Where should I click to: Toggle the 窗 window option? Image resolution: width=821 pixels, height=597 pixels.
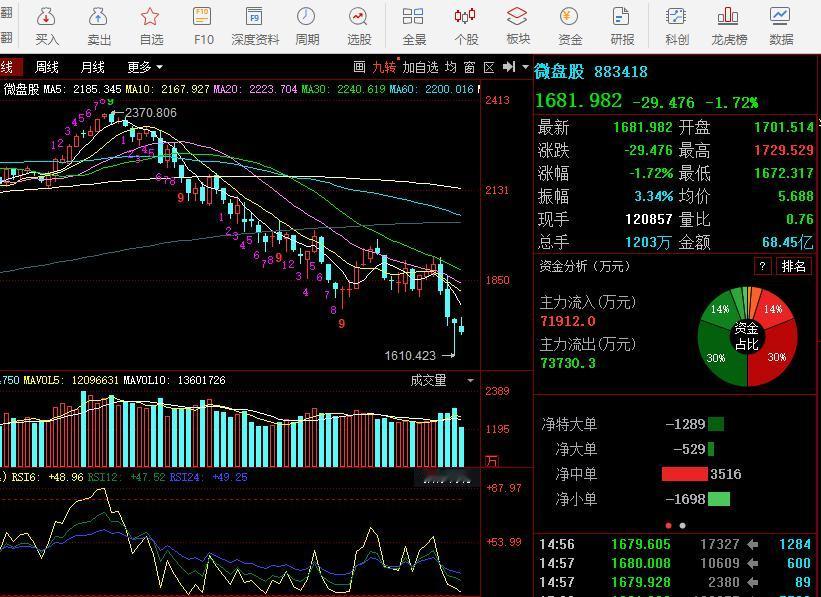(470, 67)
